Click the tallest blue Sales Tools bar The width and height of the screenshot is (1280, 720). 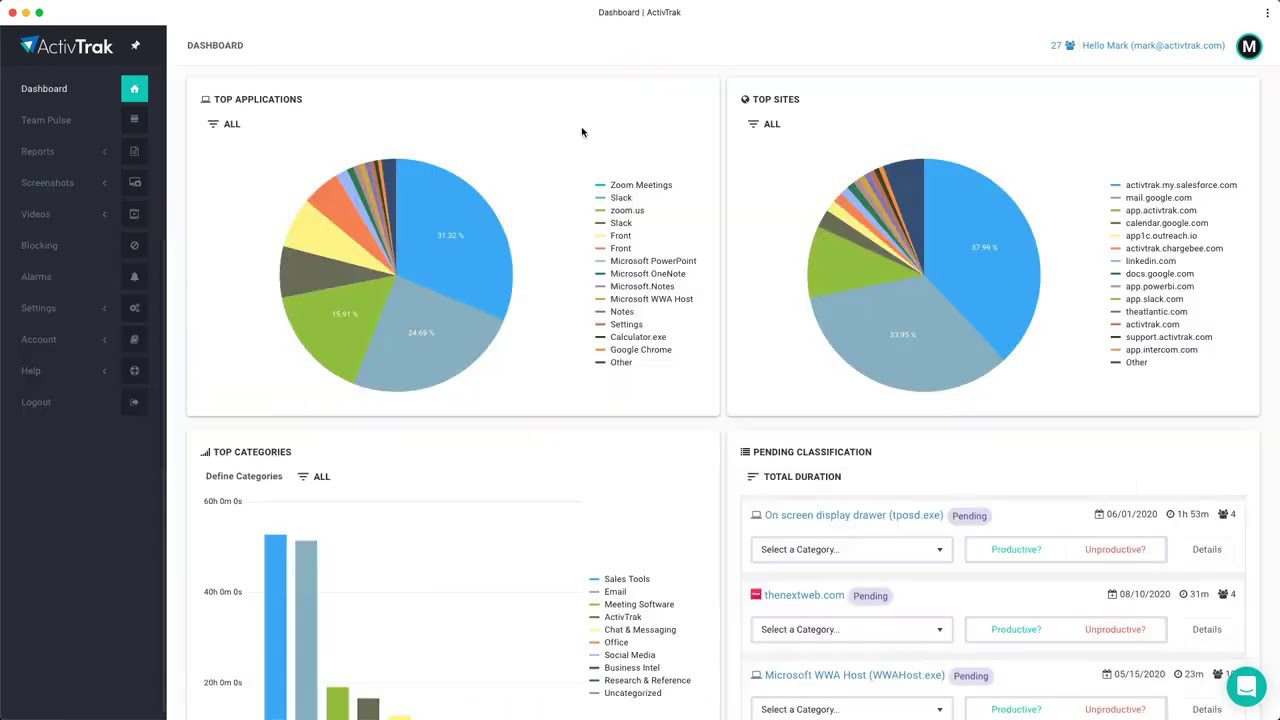point(275,627)
